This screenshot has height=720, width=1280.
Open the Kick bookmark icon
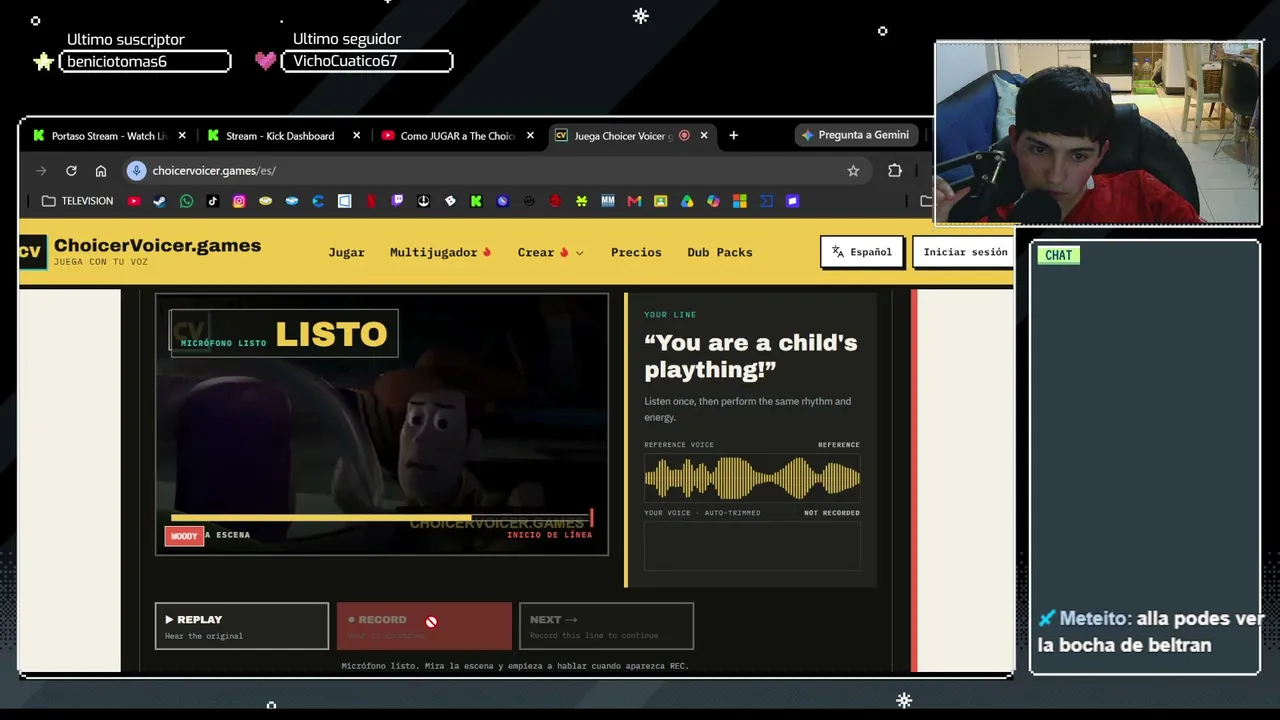click(x=476, y=201)
